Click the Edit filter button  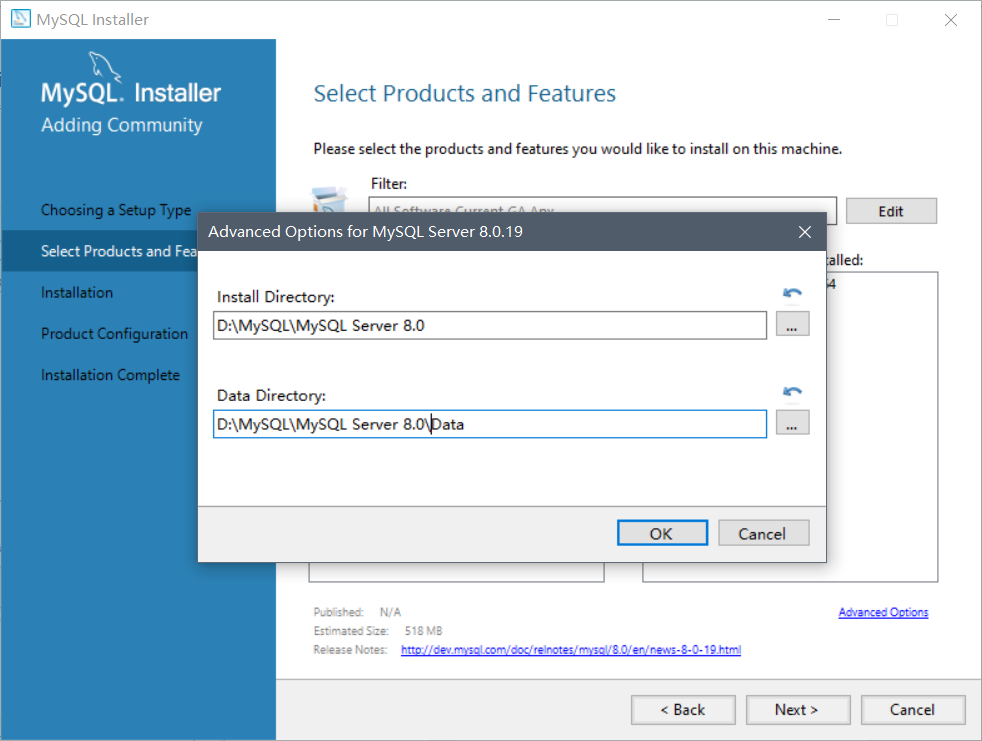[x=891, y=211]
